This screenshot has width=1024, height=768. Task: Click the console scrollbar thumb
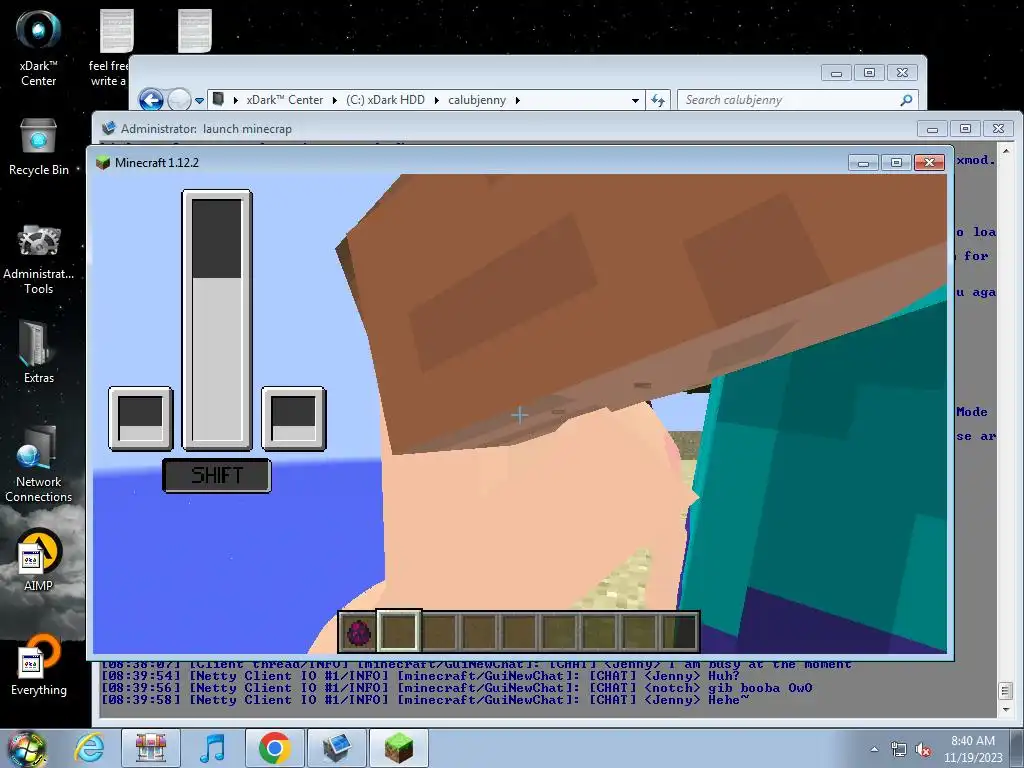pos(1006,690)
